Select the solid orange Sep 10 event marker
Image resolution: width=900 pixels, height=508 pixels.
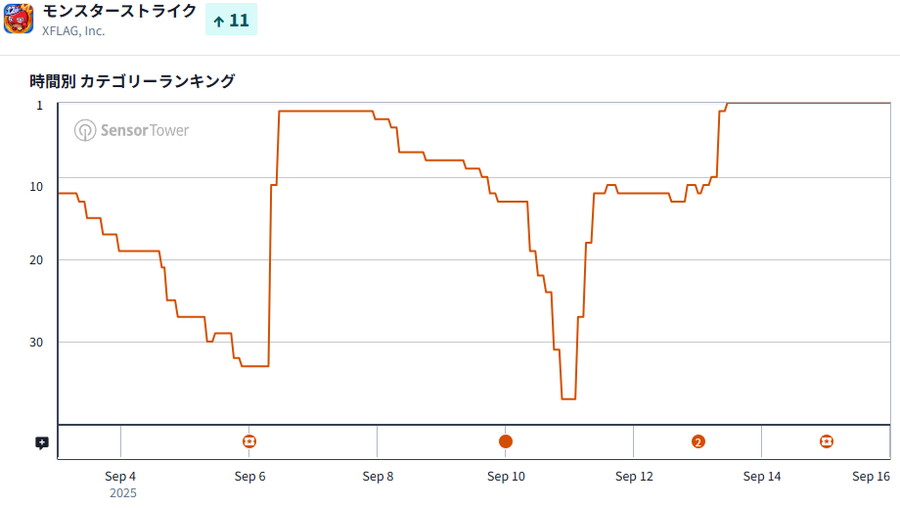coord(505,441)
